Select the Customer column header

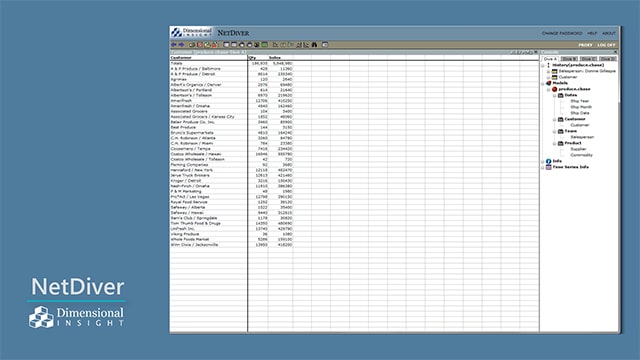(x=181, y=58)
